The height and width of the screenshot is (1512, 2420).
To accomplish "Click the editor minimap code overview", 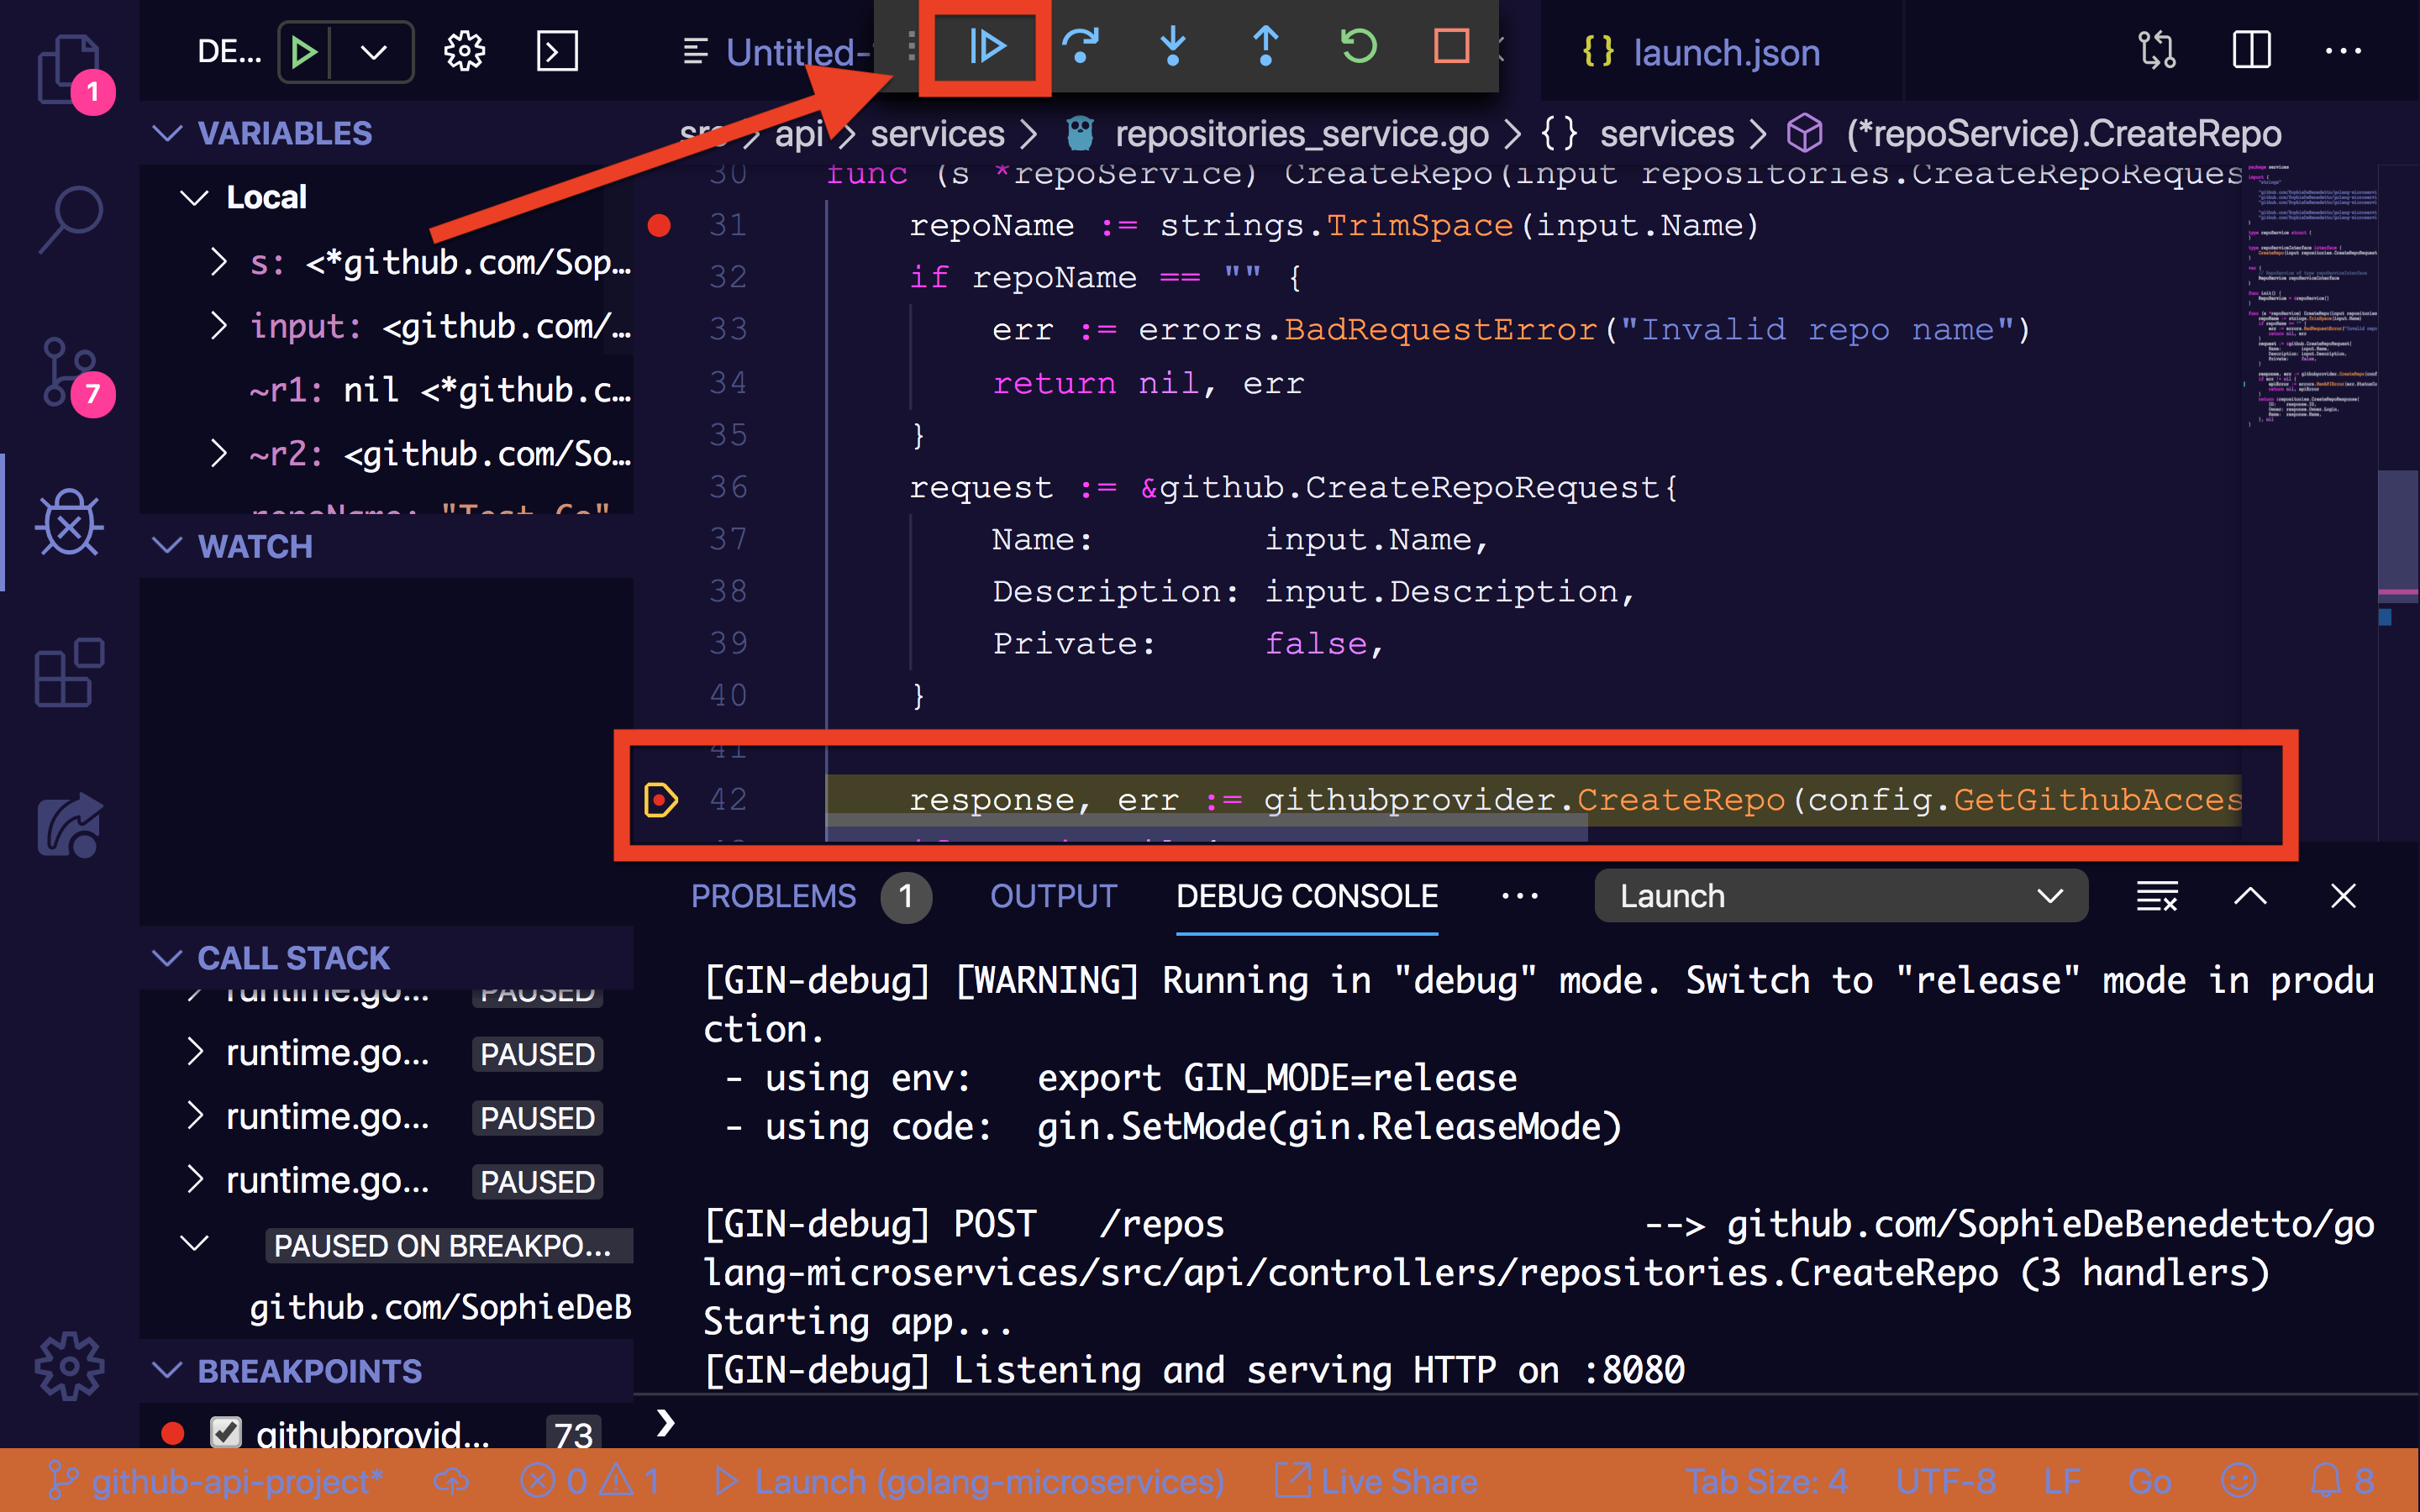I will coord(2310,300).
